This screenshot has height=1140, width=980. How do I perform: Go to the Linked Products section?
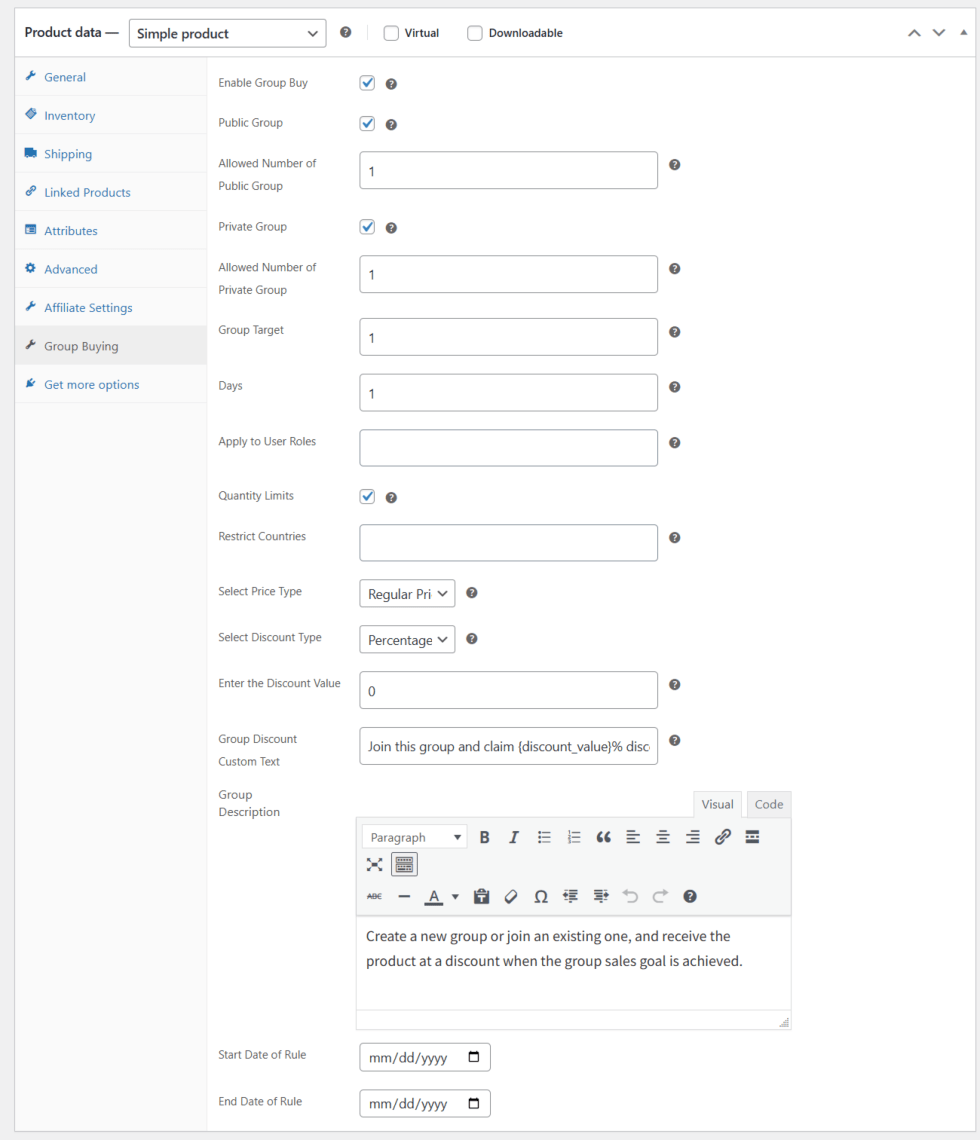tap(87, 192)
